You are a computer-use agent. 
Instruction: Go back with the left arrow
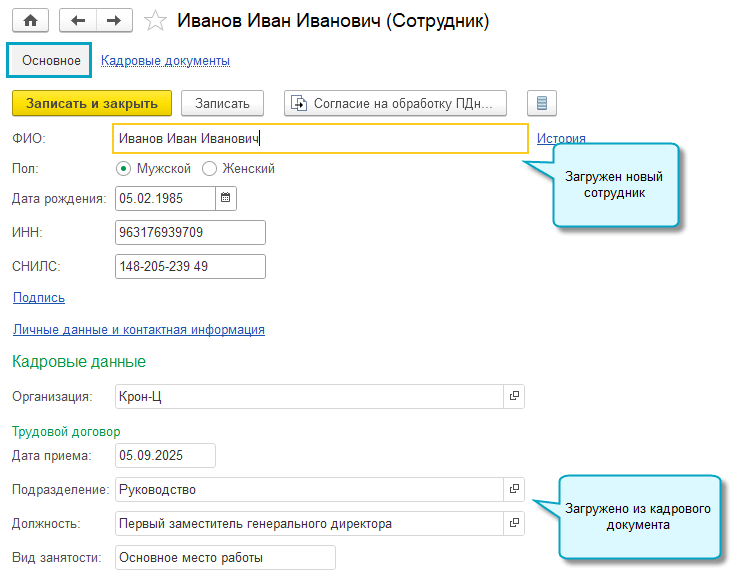pos(78,20)
